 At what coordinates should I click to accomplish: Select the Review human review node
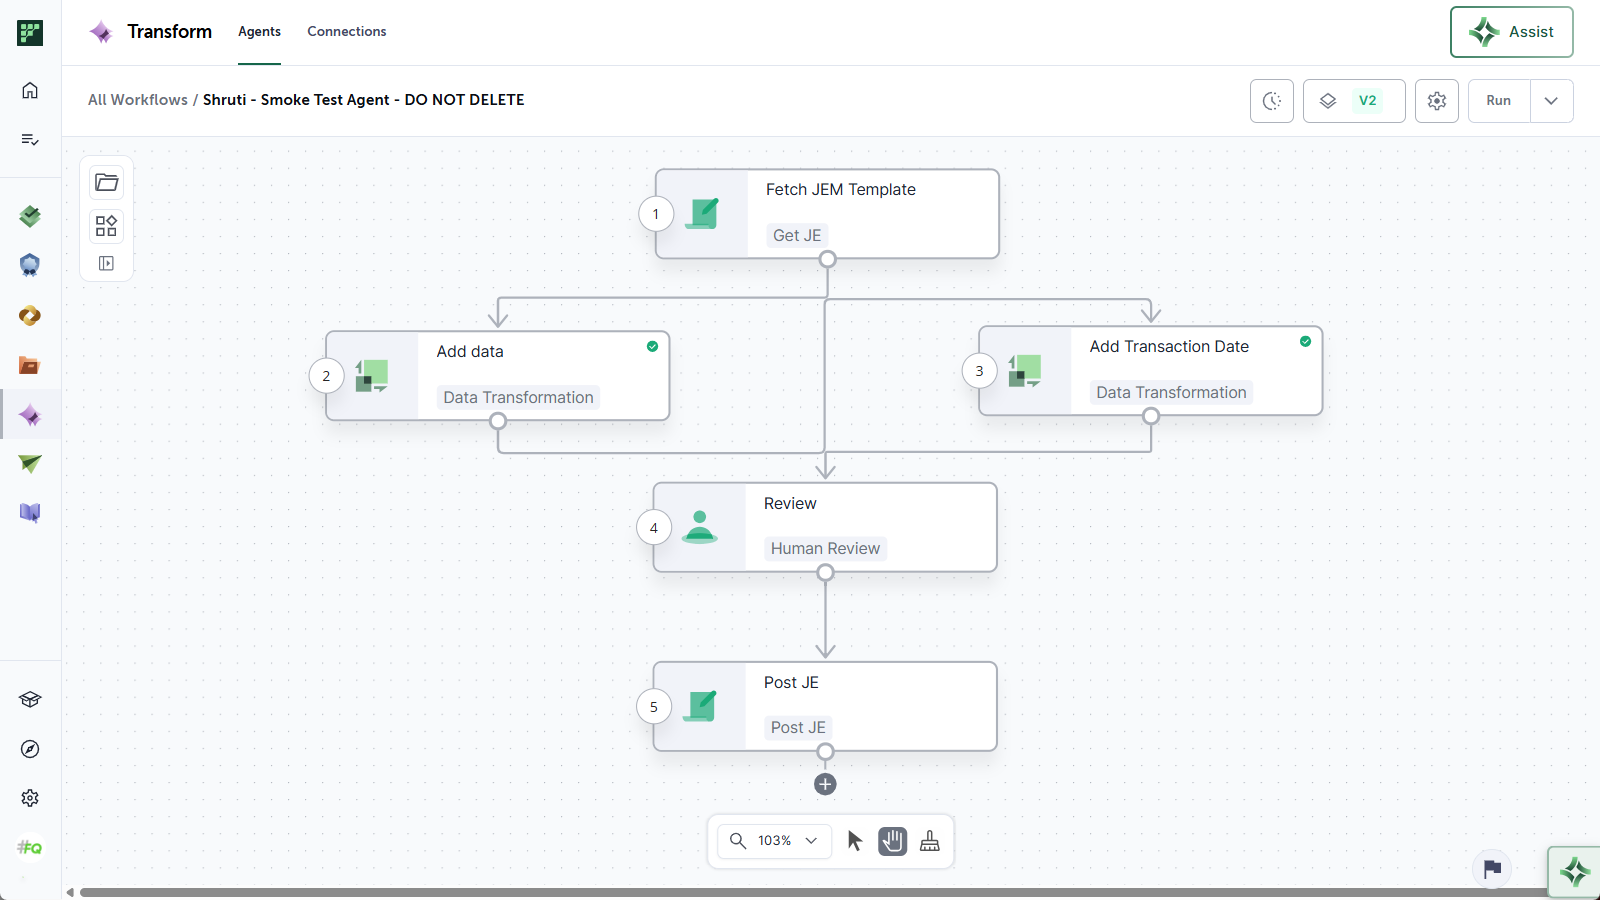coord(825,528)
